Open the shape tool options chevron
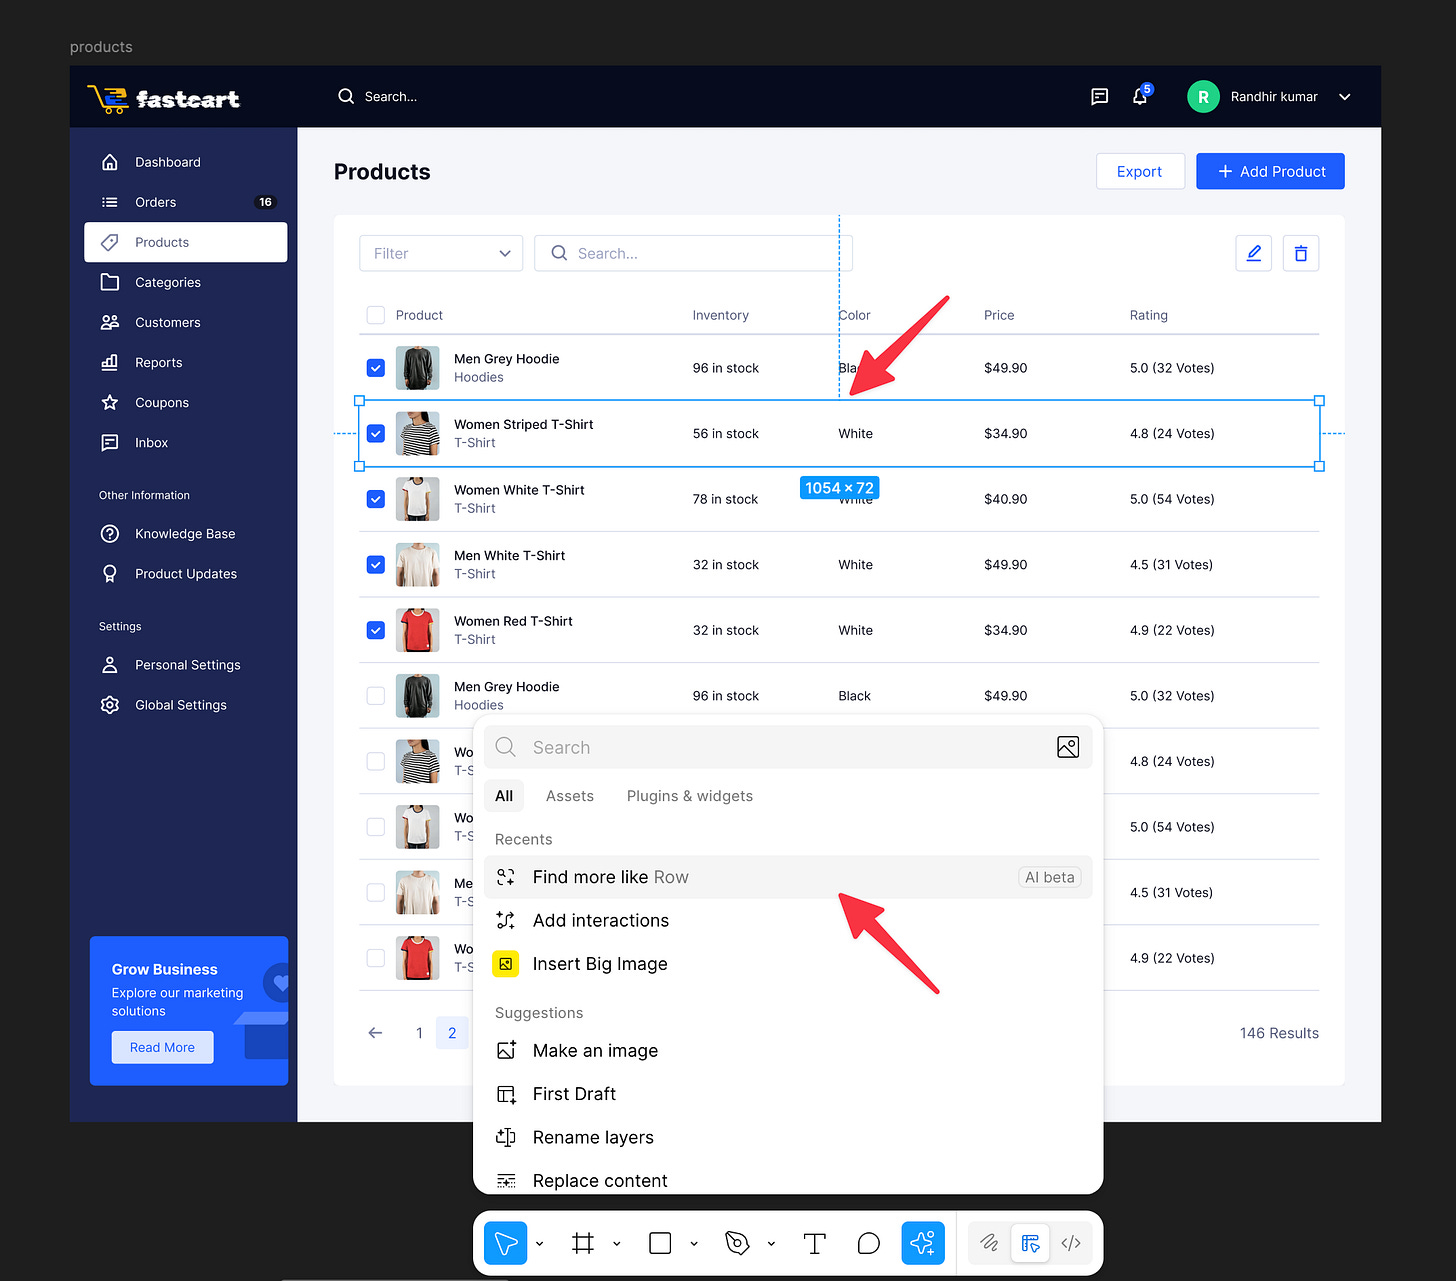This screenshot has height=1281, width=1456. tap(694, 1243)
